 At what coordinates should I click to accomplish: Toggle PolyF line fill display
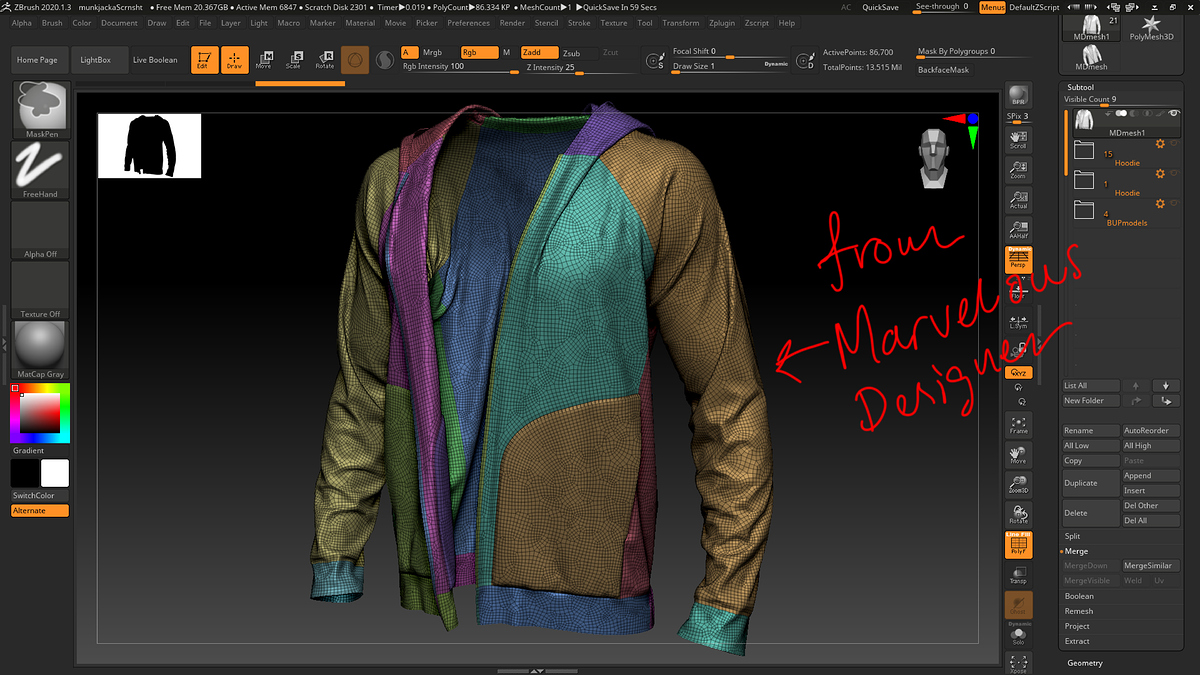(1018, 545)
